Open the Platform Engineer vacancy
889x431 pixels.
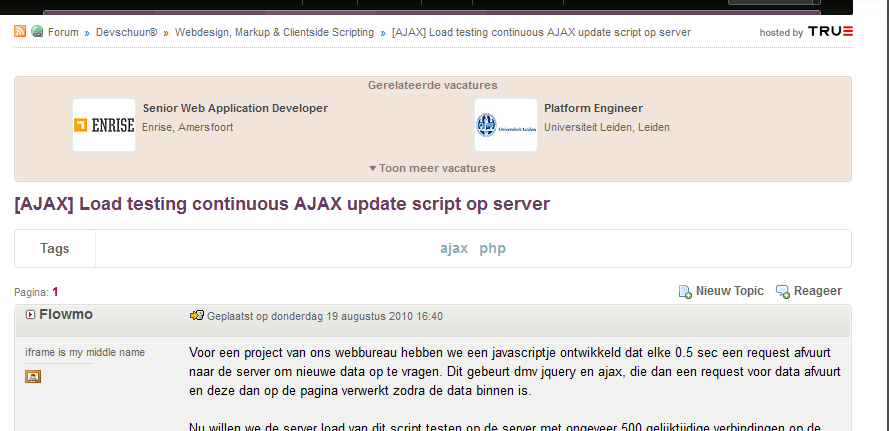(593, 108)
